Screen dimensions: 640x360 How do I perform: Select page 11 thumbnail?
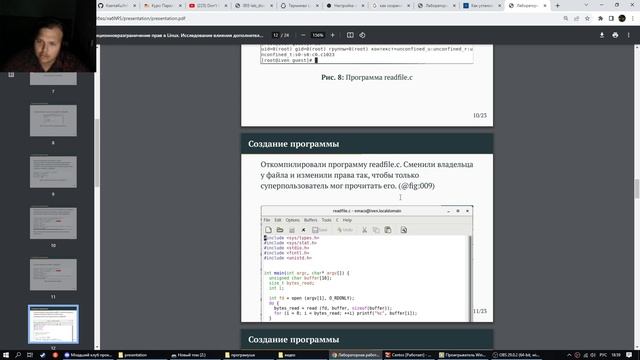click(53, 275)
